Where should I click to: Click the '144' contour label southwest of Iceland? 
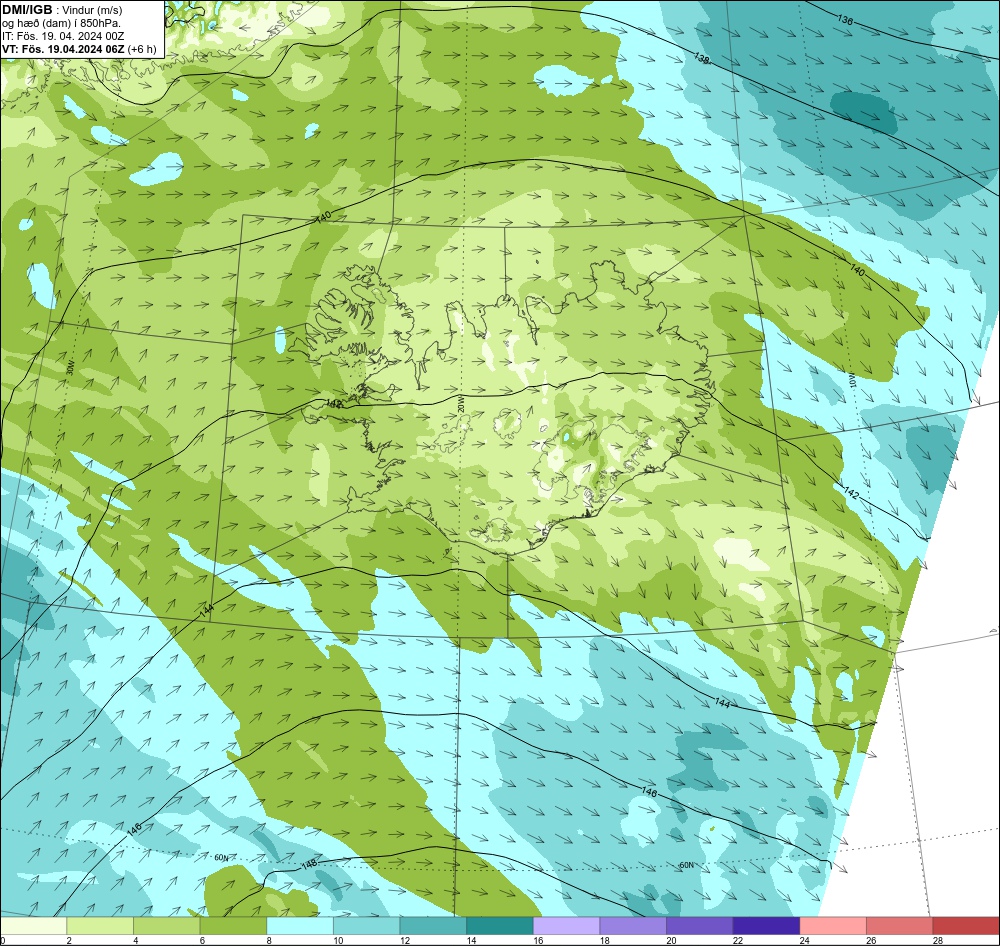click(205, 610)
